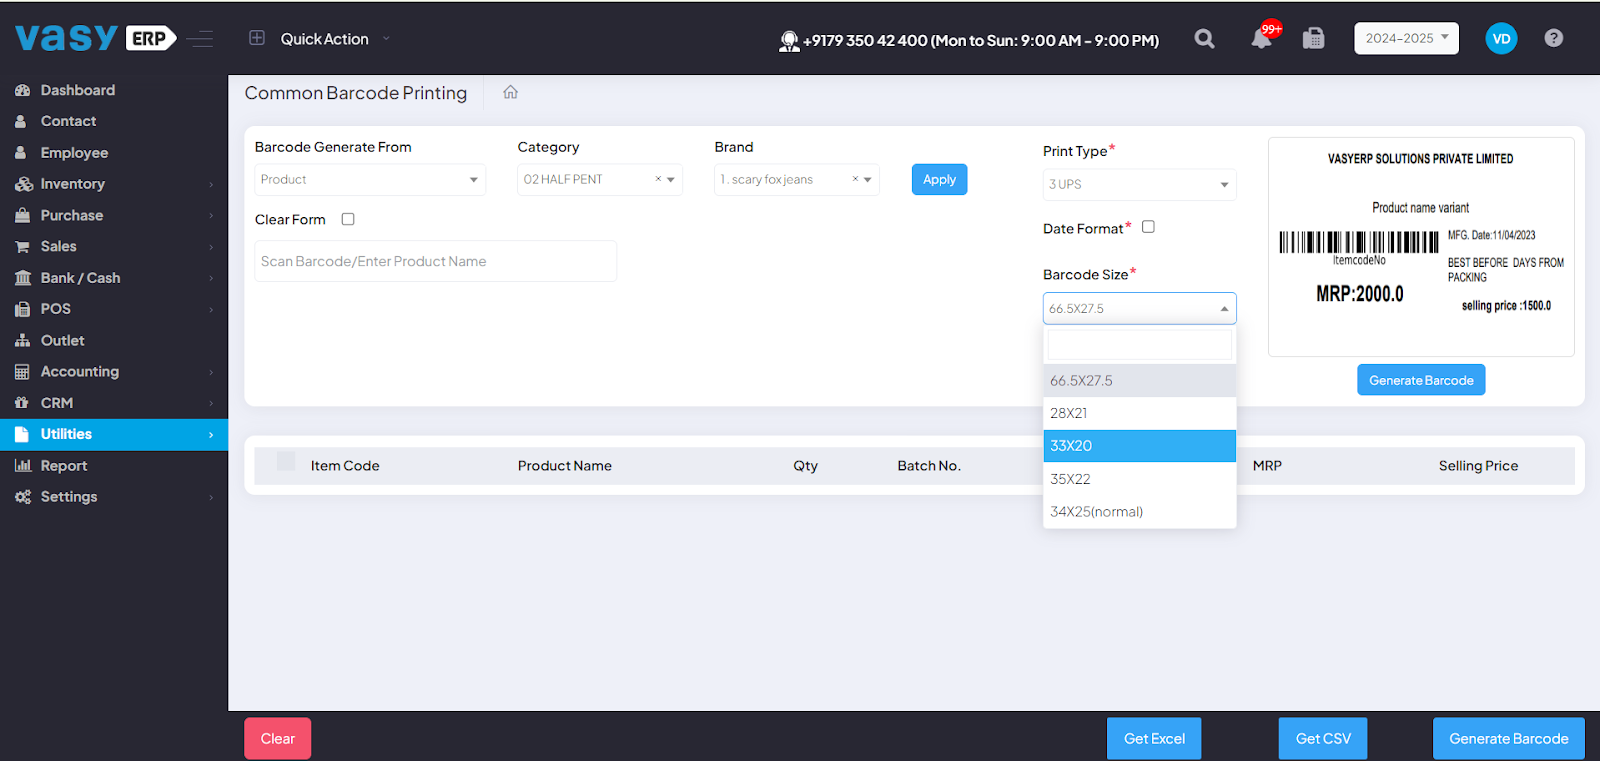Click the MRP column header
This screenshot has height=761, width=1600.
pos(1267,466)
